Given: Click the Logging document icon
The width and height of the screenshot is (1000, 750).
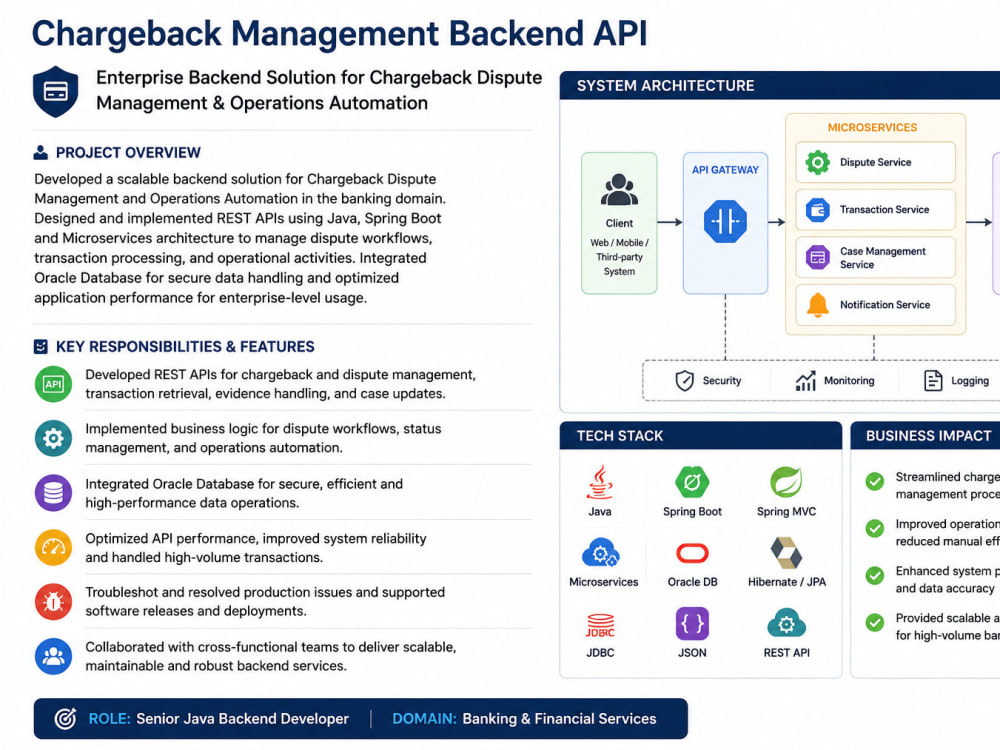Looking at the screenshot, I should tap(933, 381).
